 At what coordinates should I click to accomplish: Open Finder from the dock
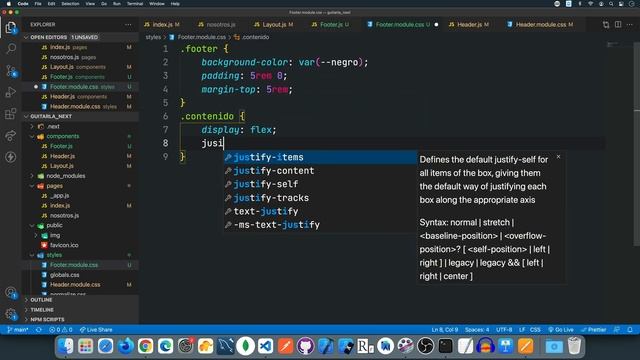tap(65, 346)
